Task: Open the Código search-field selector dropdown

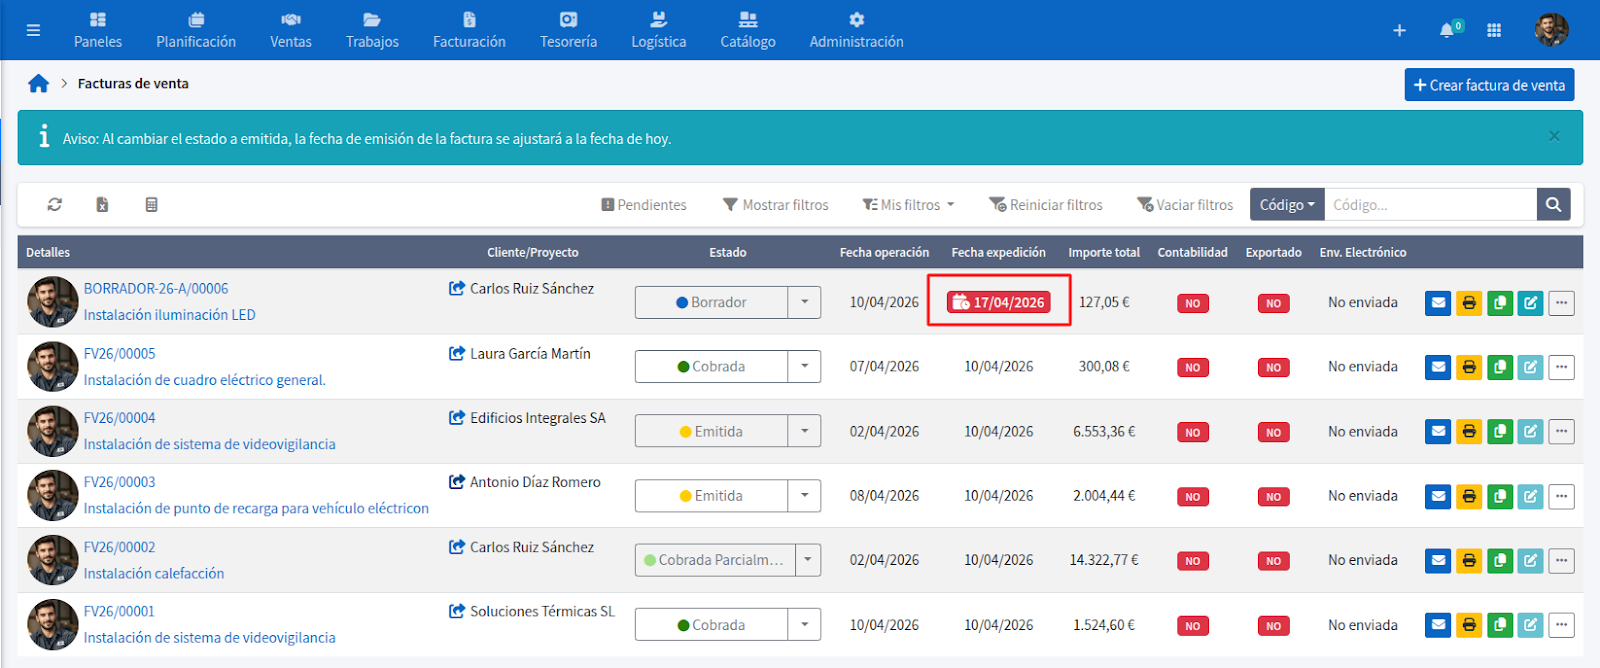Action: click(1286, 205)
